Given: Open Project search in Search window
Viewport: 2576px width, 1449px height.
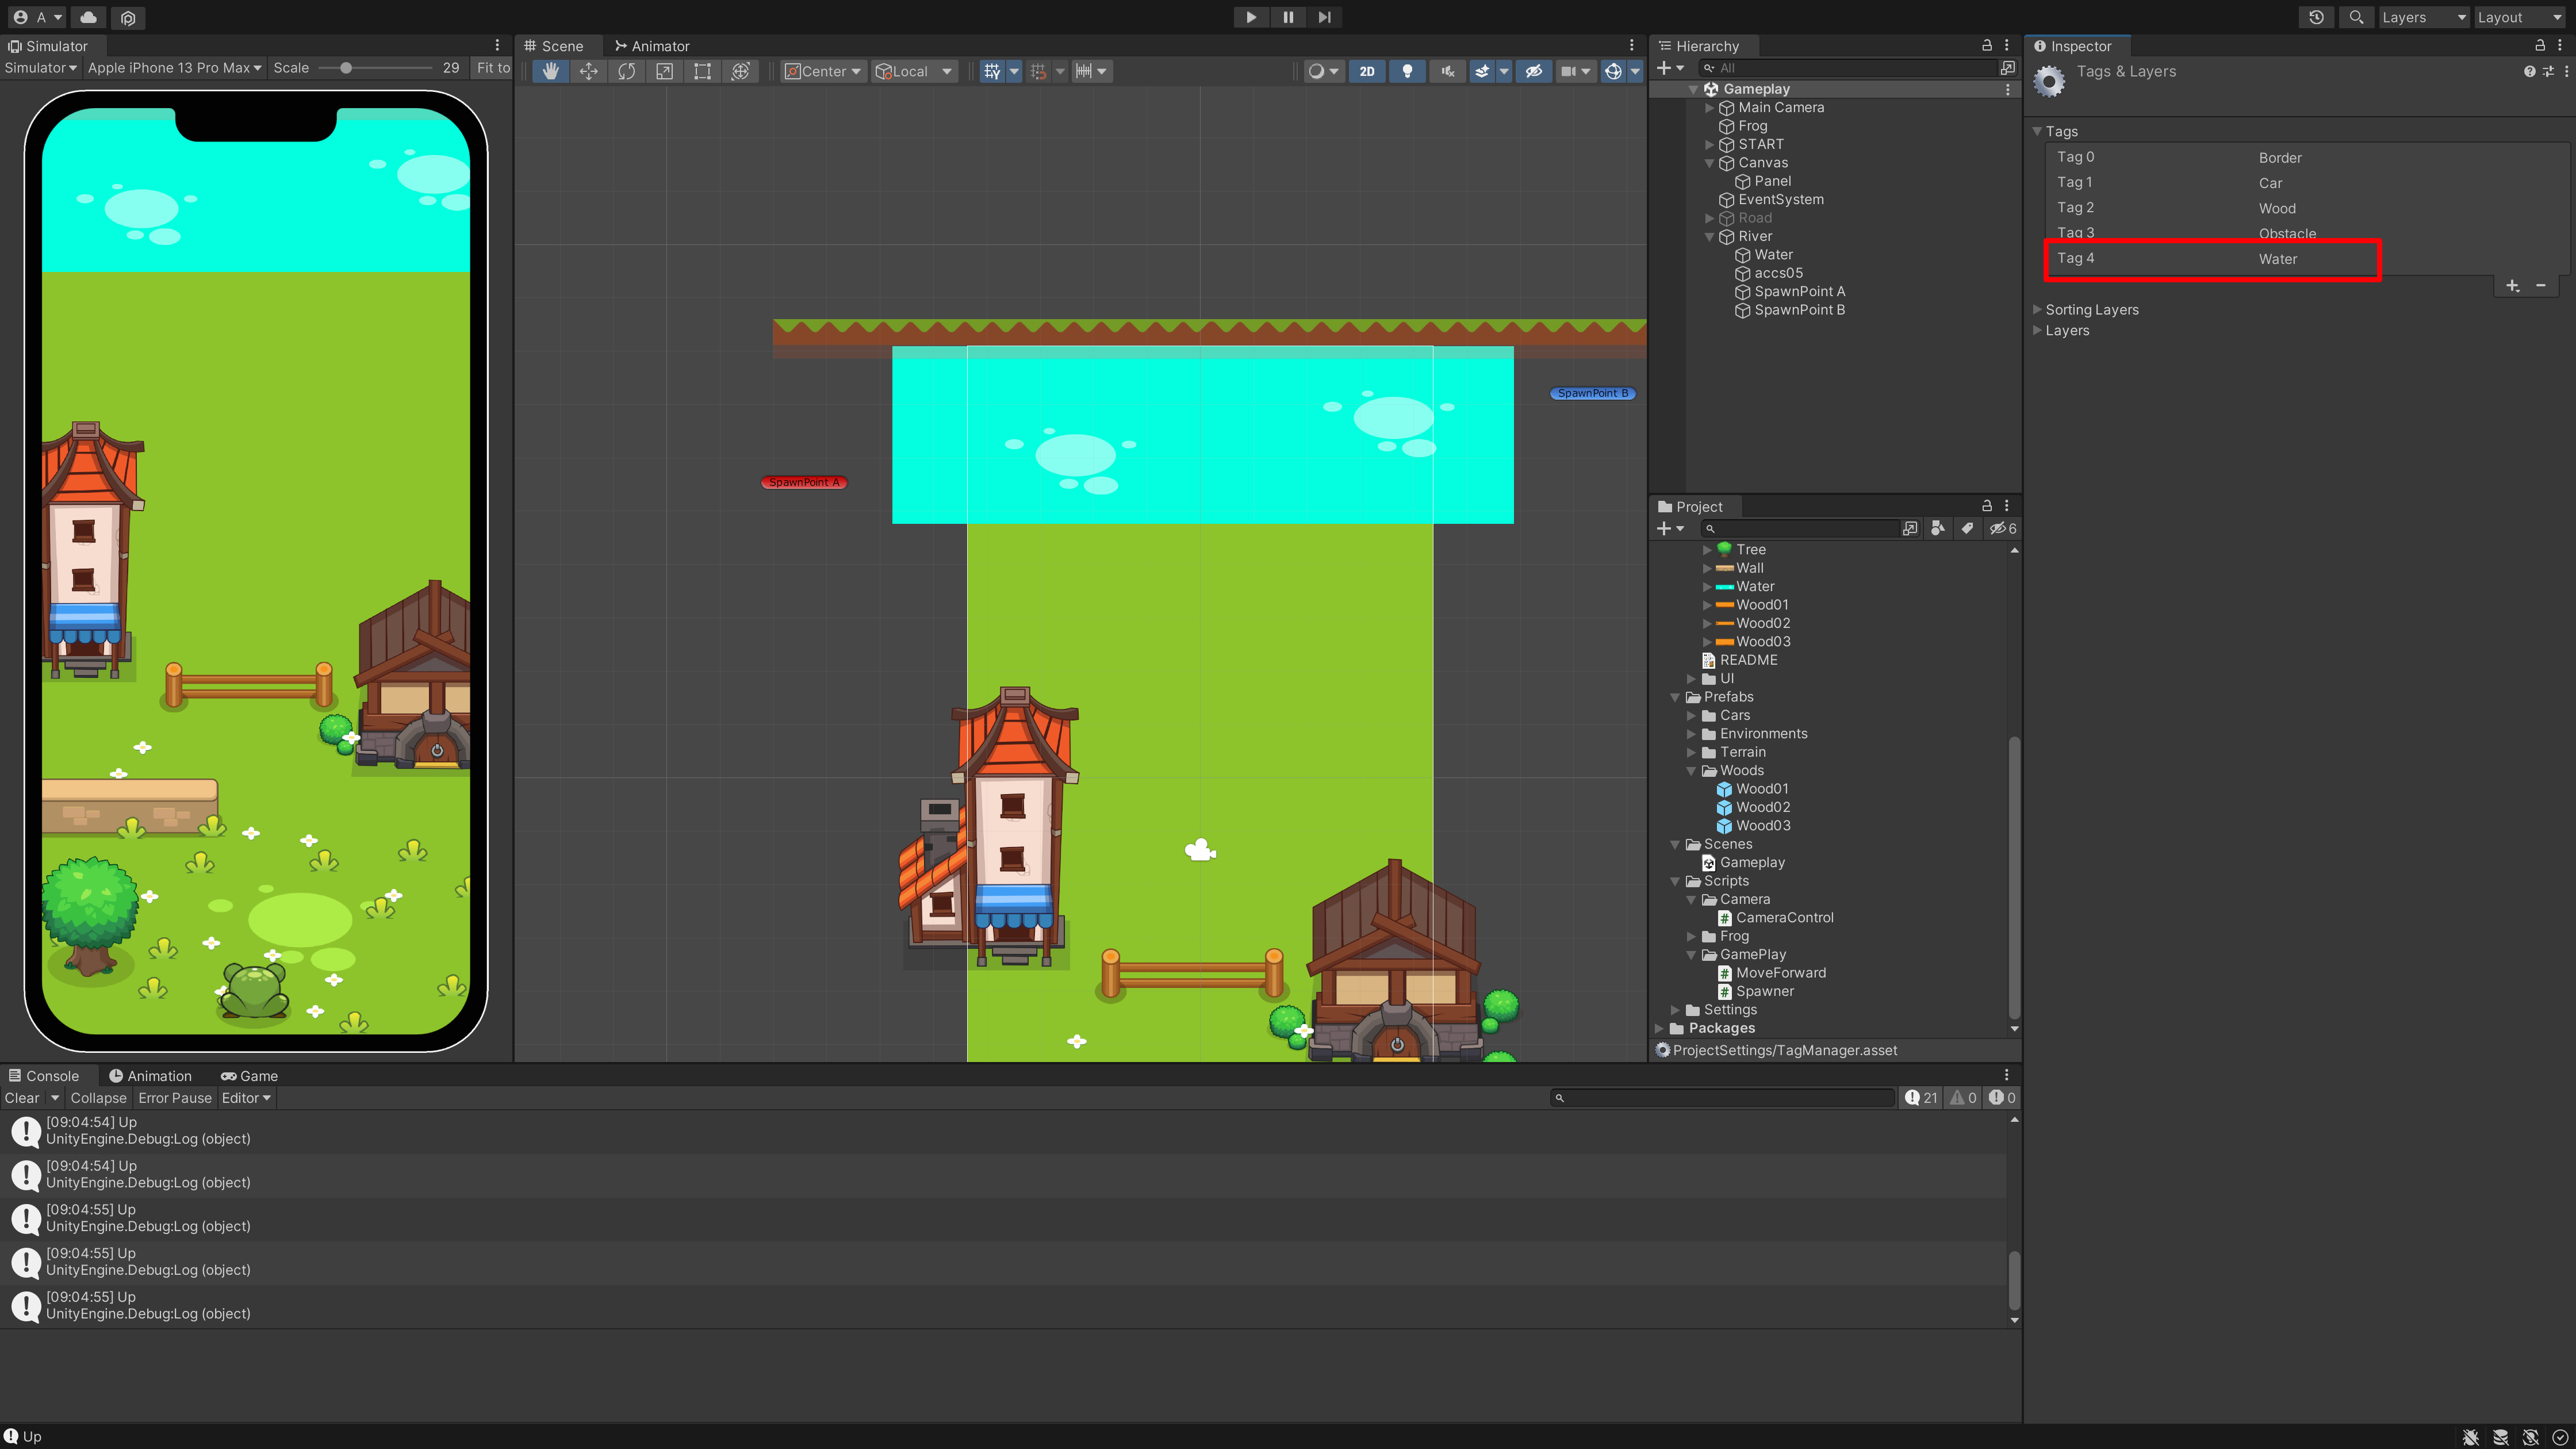Looking at the screenshot, I should click(x=1910, y=528).
